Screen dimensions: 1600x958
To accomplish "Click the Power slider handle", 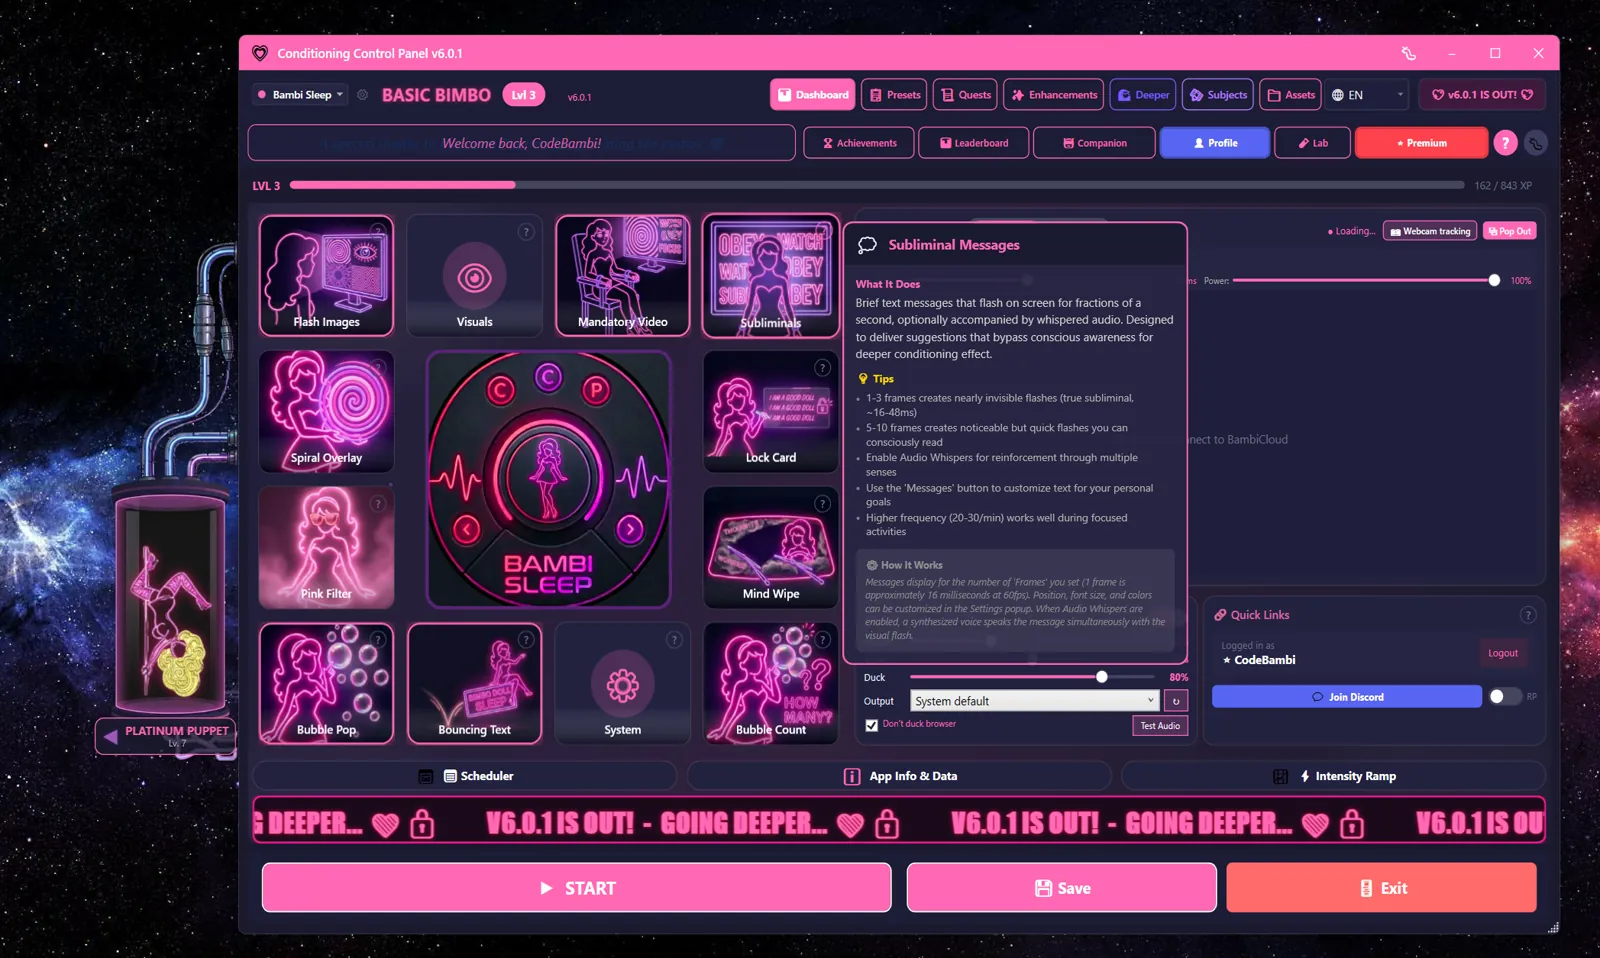I will click(1494, 281).
